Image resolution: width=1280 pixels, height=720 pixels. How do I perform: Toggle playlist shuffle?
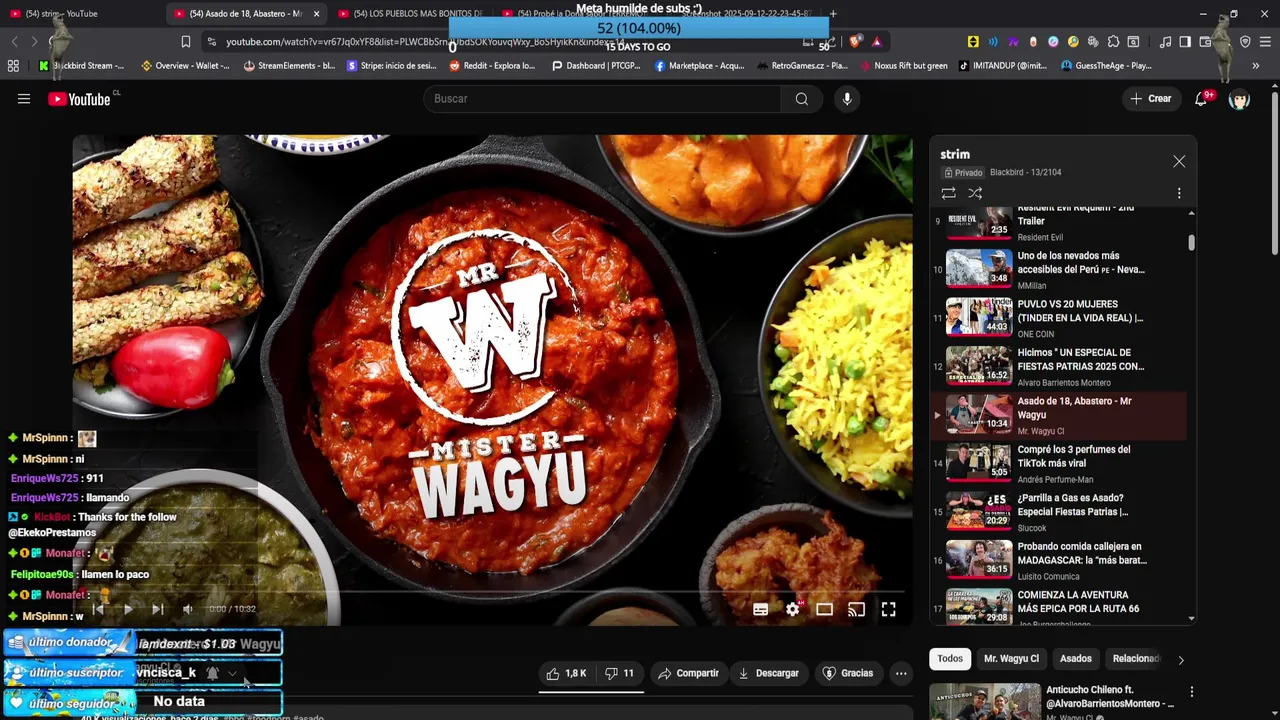click(x=975, y=193)
